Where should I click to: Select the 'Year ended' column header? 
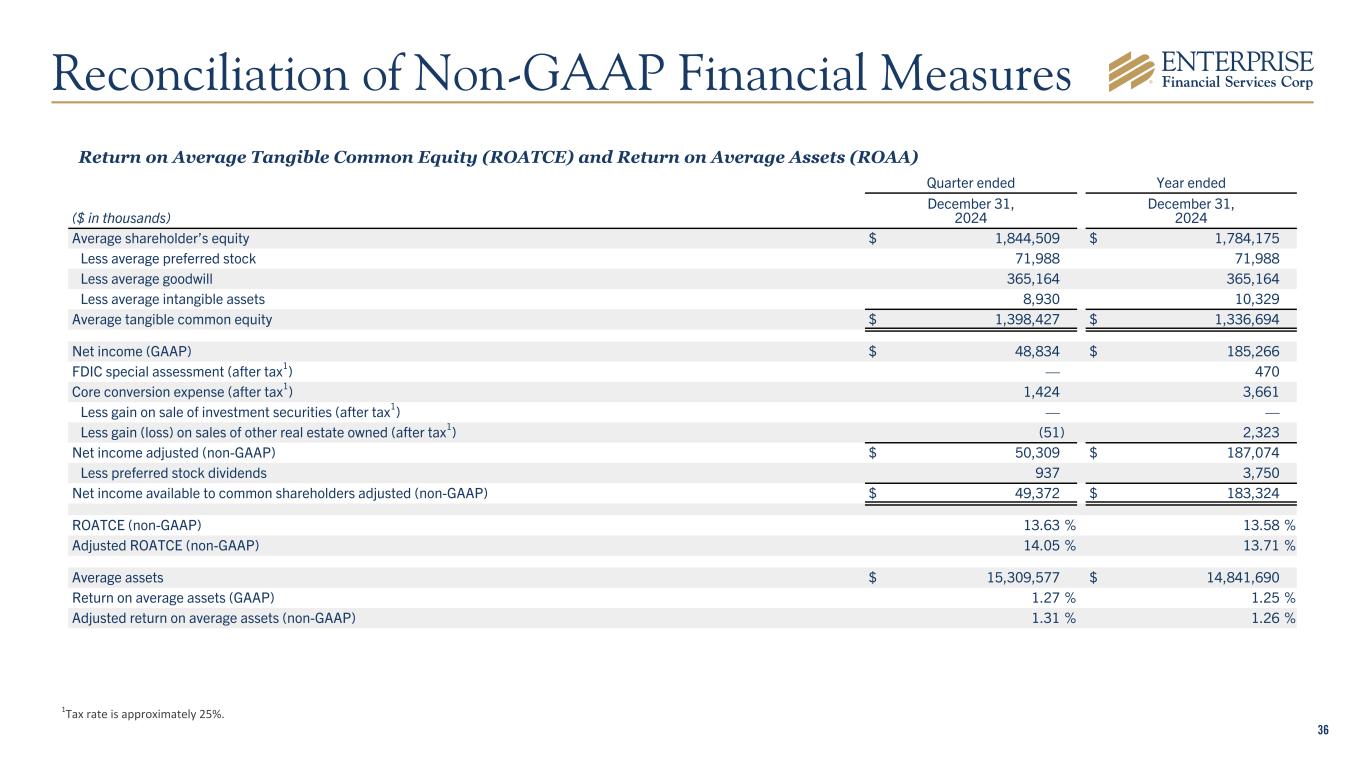(1190, 183)
